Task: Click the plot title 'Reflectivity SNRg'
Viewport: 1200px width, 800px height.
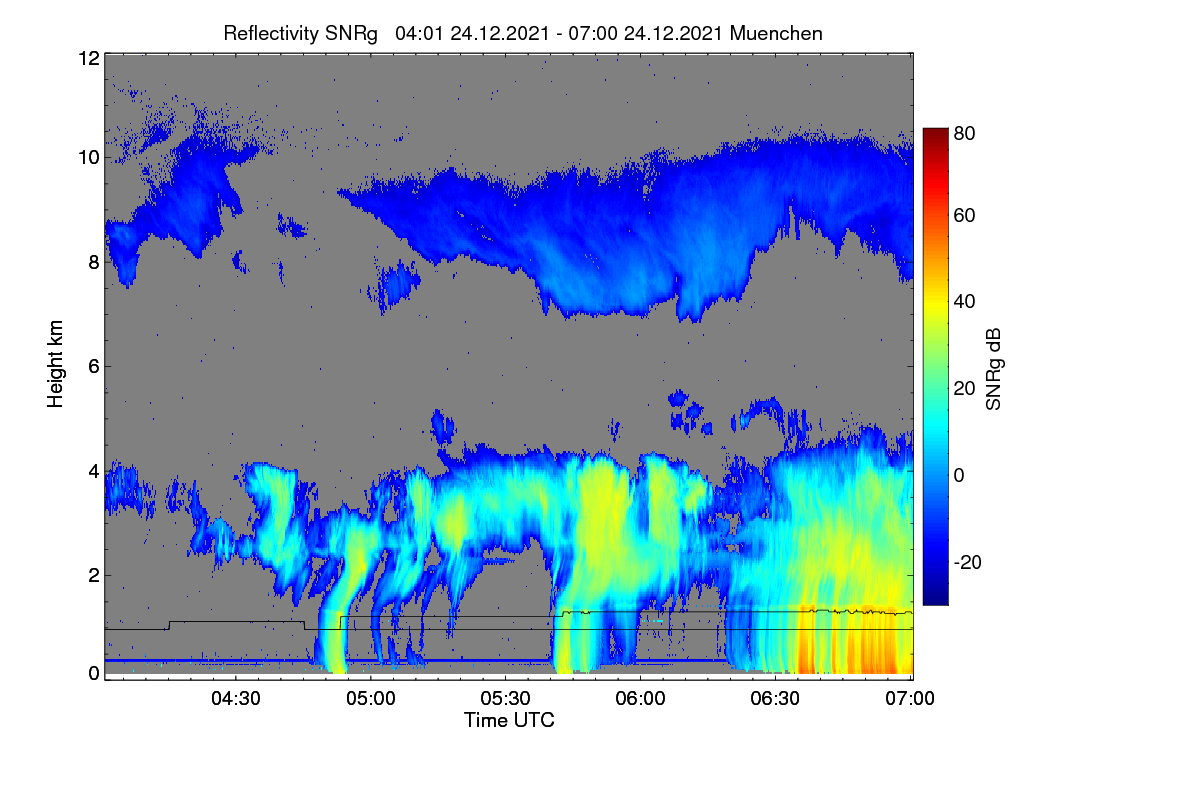Action: 300,33
